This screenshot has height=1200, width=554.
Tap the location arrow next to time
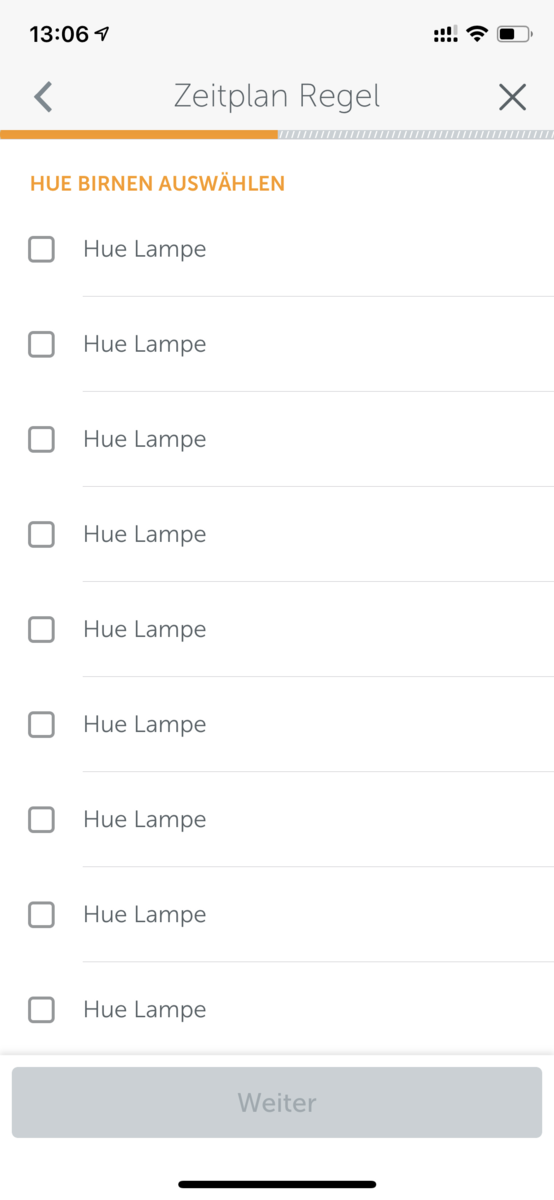click(102, 34)
